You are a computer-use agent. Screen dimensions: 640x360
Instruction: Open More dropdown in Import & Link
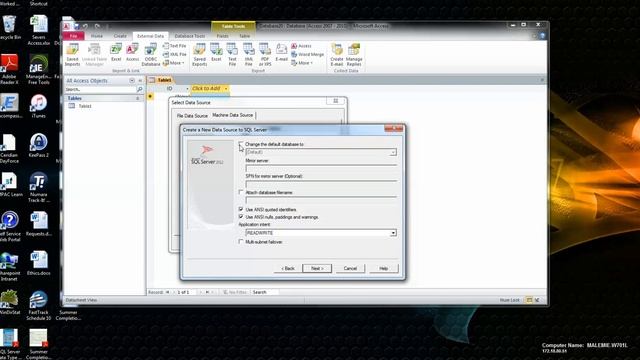point(174,63)
